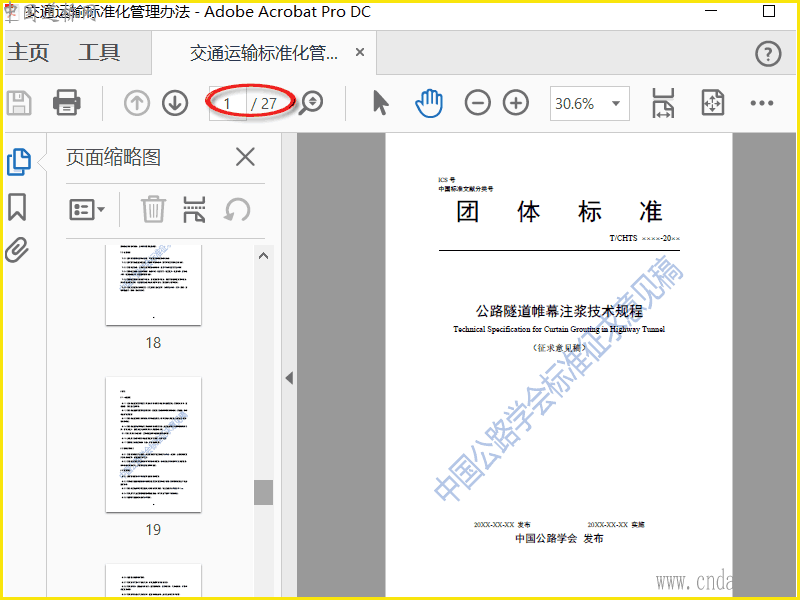This screenshot has height=600, width=800.
Task: Select the 交通运输标准化管... document tab
Action: [x=264, y=53]
